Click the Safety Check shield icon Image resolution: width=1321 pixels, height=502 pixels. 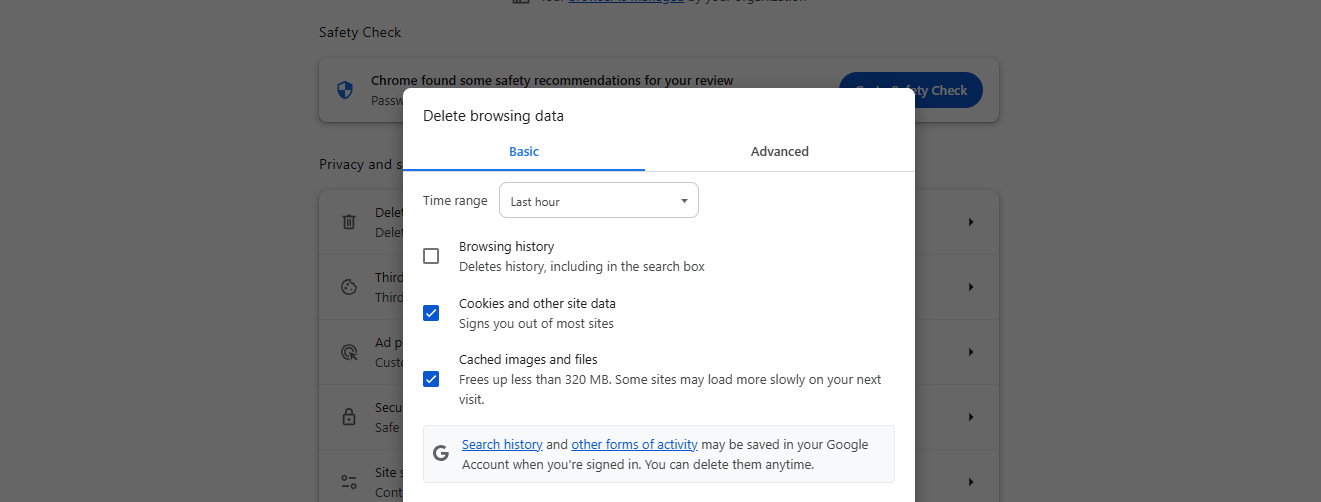[x=345, y=90]
